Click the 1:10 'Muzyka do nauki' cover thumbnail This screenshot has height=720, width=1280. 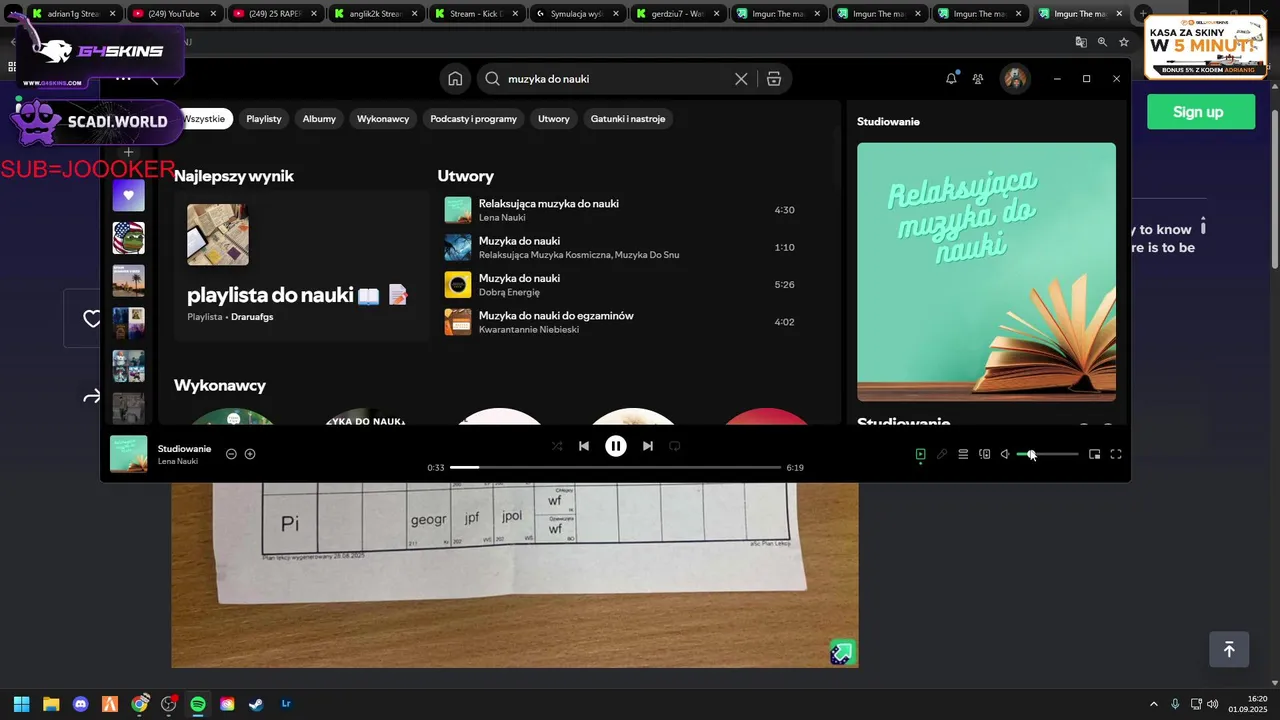click(x=458, y=247)
